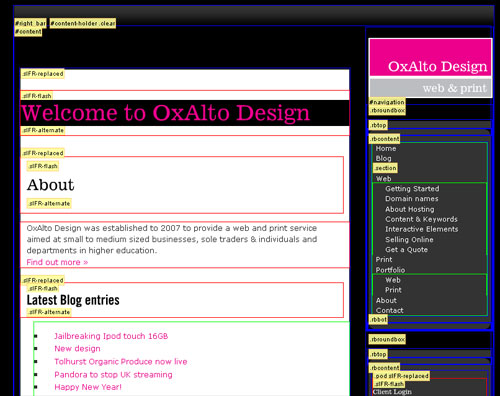Click the '.pod .sIFR-replaced' element label
Viewport: 500px width, 396px height.
(401, 376)
